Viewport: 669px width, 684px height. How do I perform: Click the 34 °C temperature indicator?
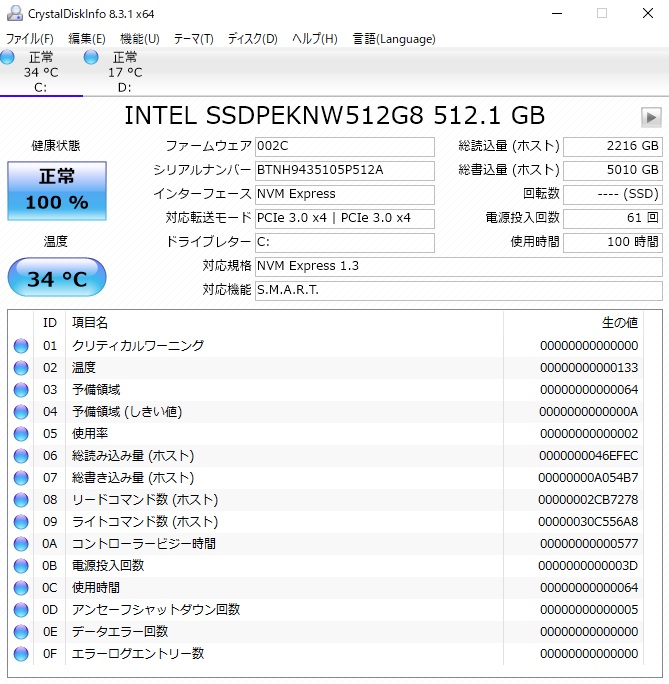pos(57,277)
